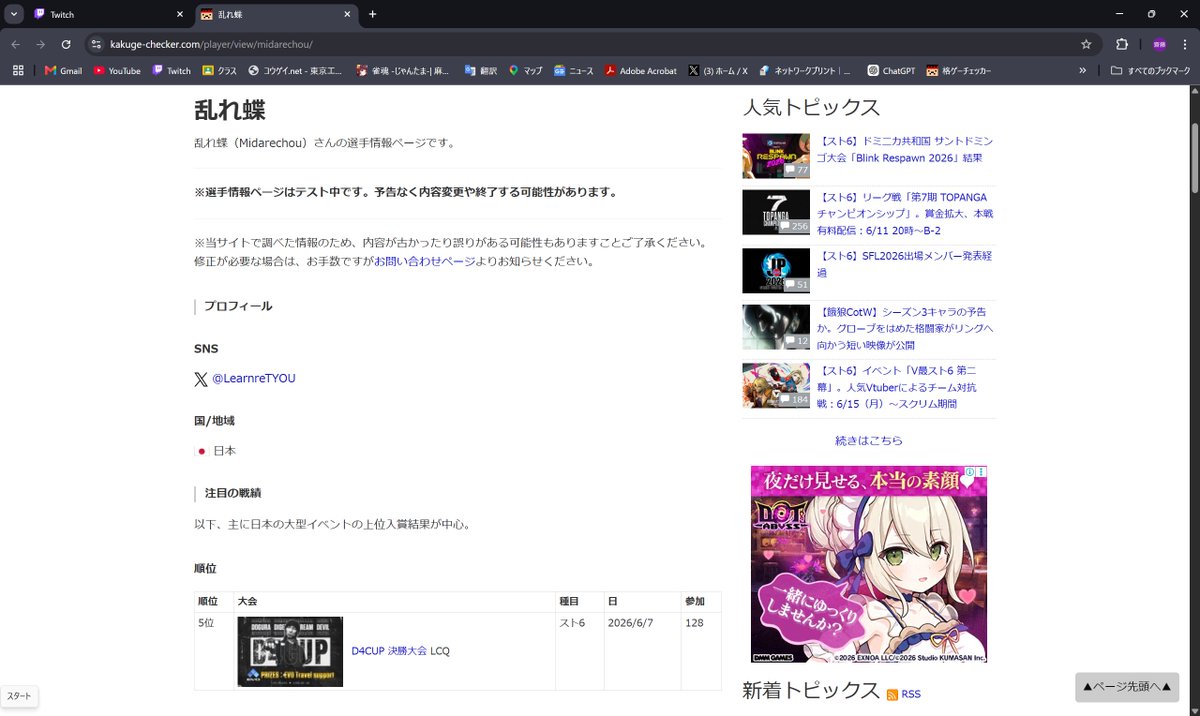Click the 順位 table column header
Viewport: 1200px width, 716px height.
click(x=214, y=602)
